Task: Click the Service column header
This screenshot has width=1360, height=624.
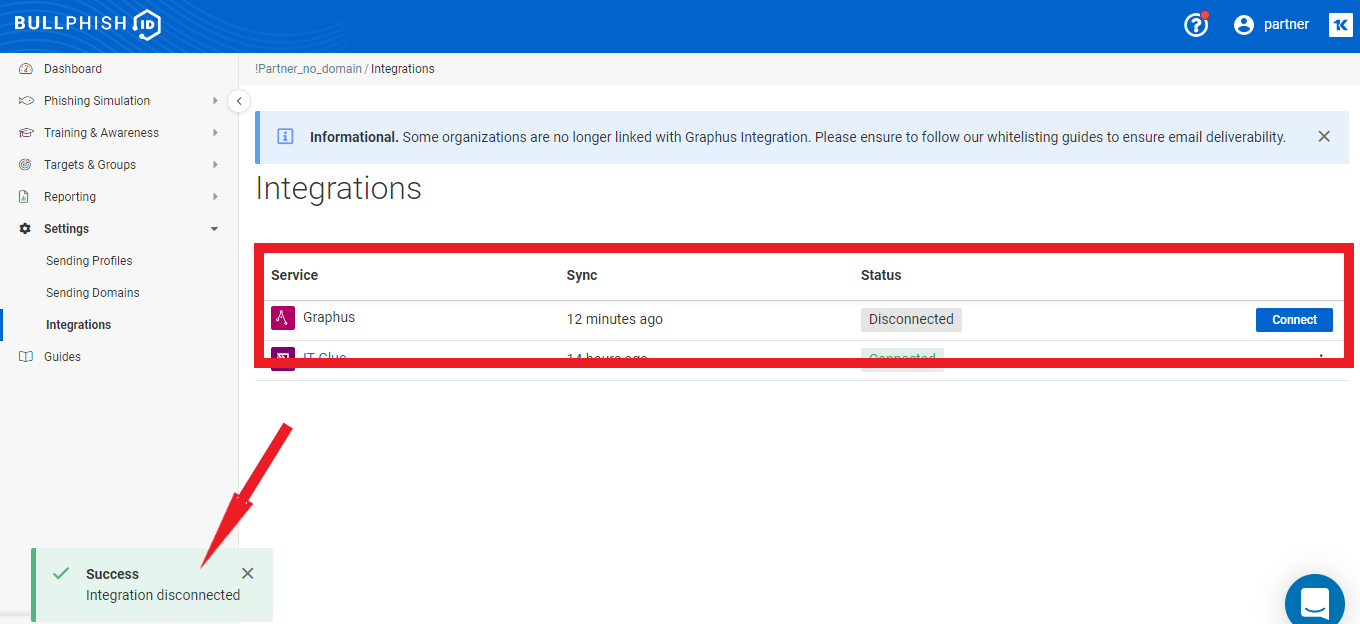Action: click(294, 275)
